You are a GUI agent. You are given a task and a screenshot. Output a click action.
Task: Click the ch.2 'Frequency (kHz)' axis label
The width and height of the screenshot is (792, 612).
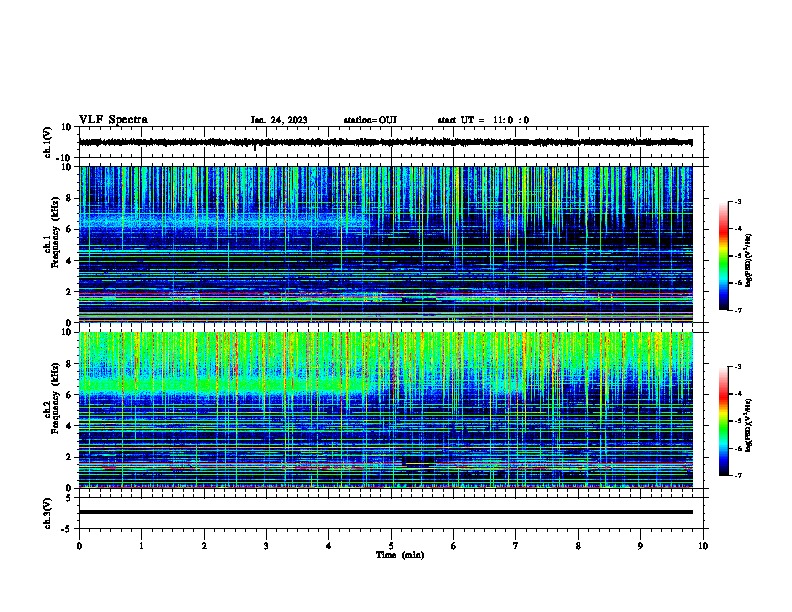(55, 398)
